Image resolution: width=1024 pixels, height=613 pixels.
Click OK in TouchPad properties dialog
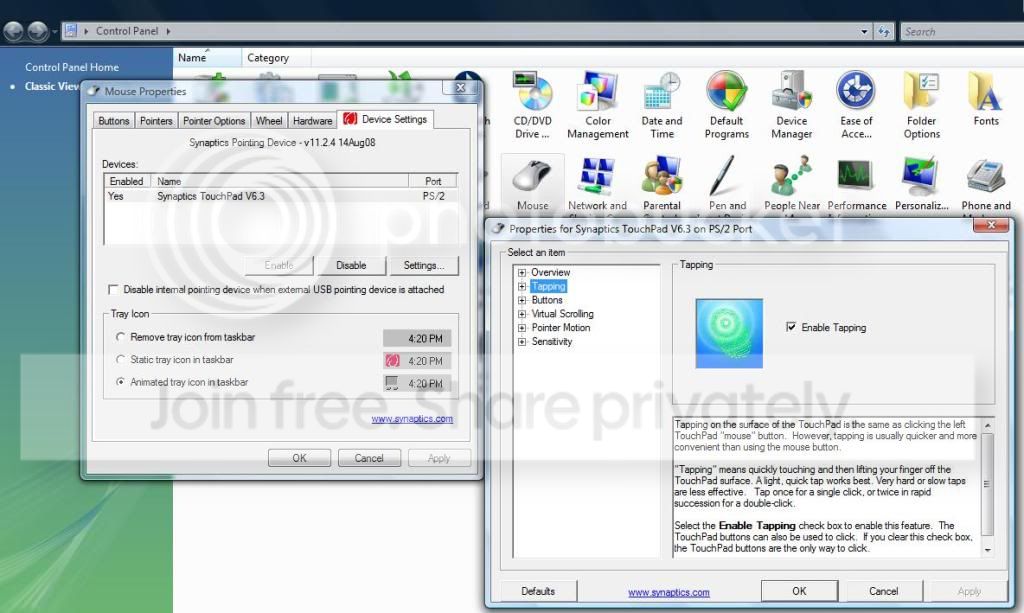click(x=799, y=591)
